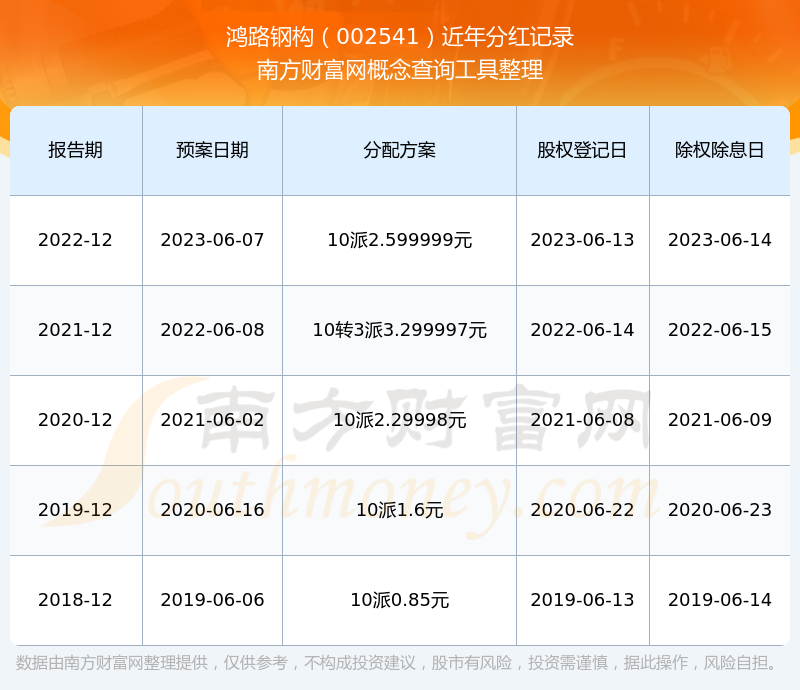This screenshot has width=800, height=690.
Task: Click ex-dividend date 2020-06-23
Action: 719,509
